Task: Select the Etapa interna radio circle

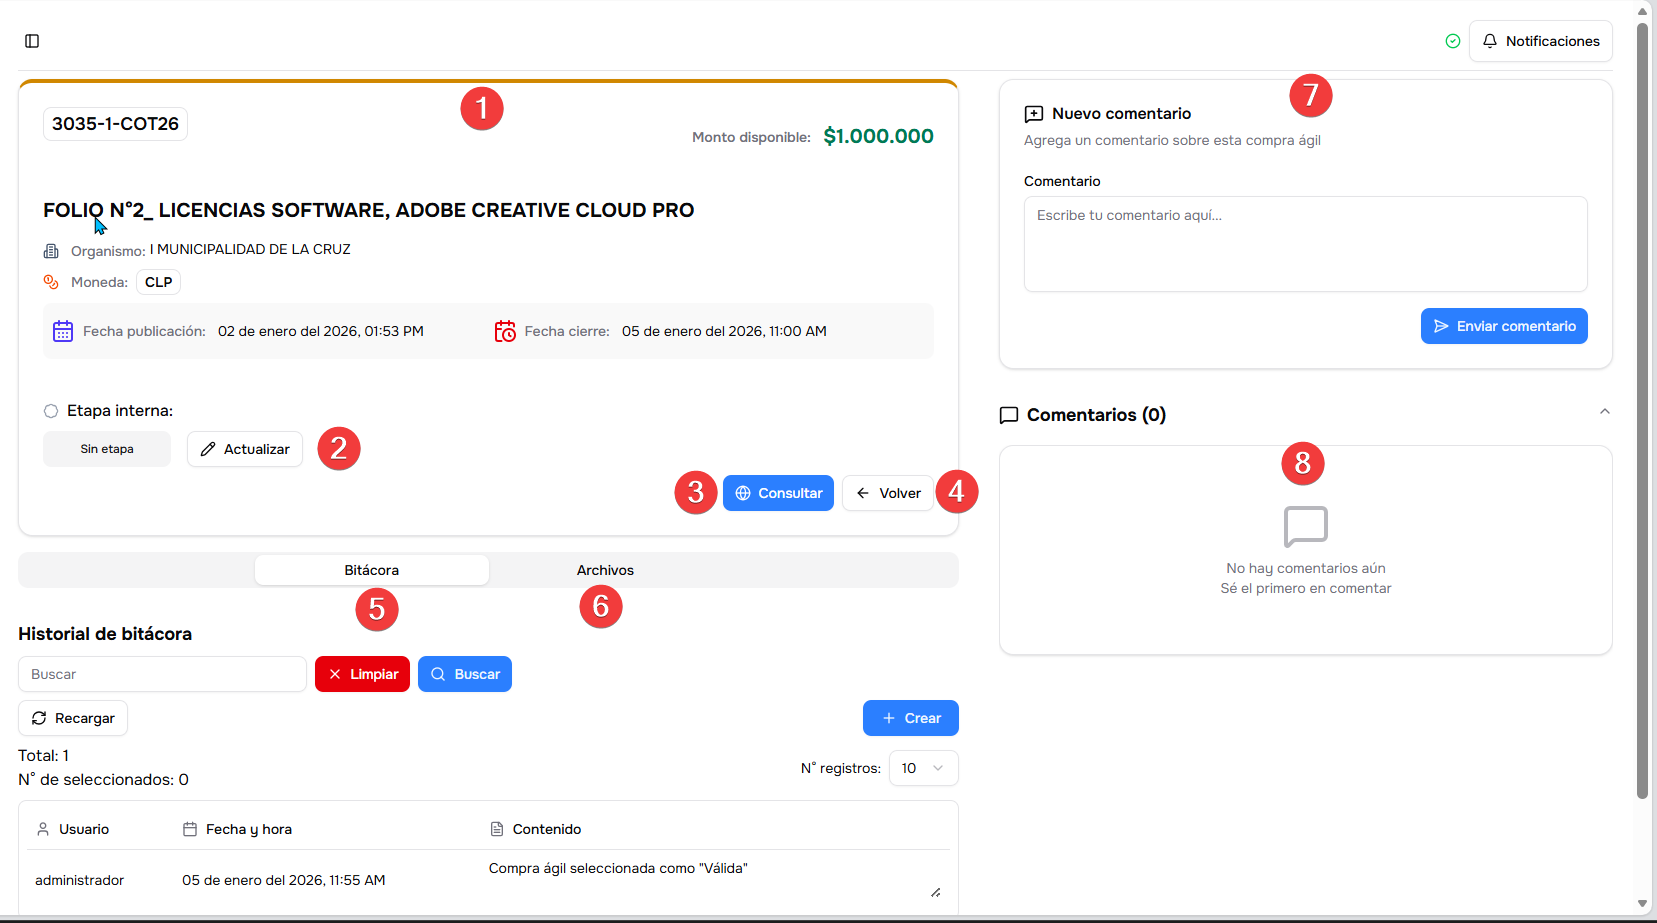Action: [51, 411]
